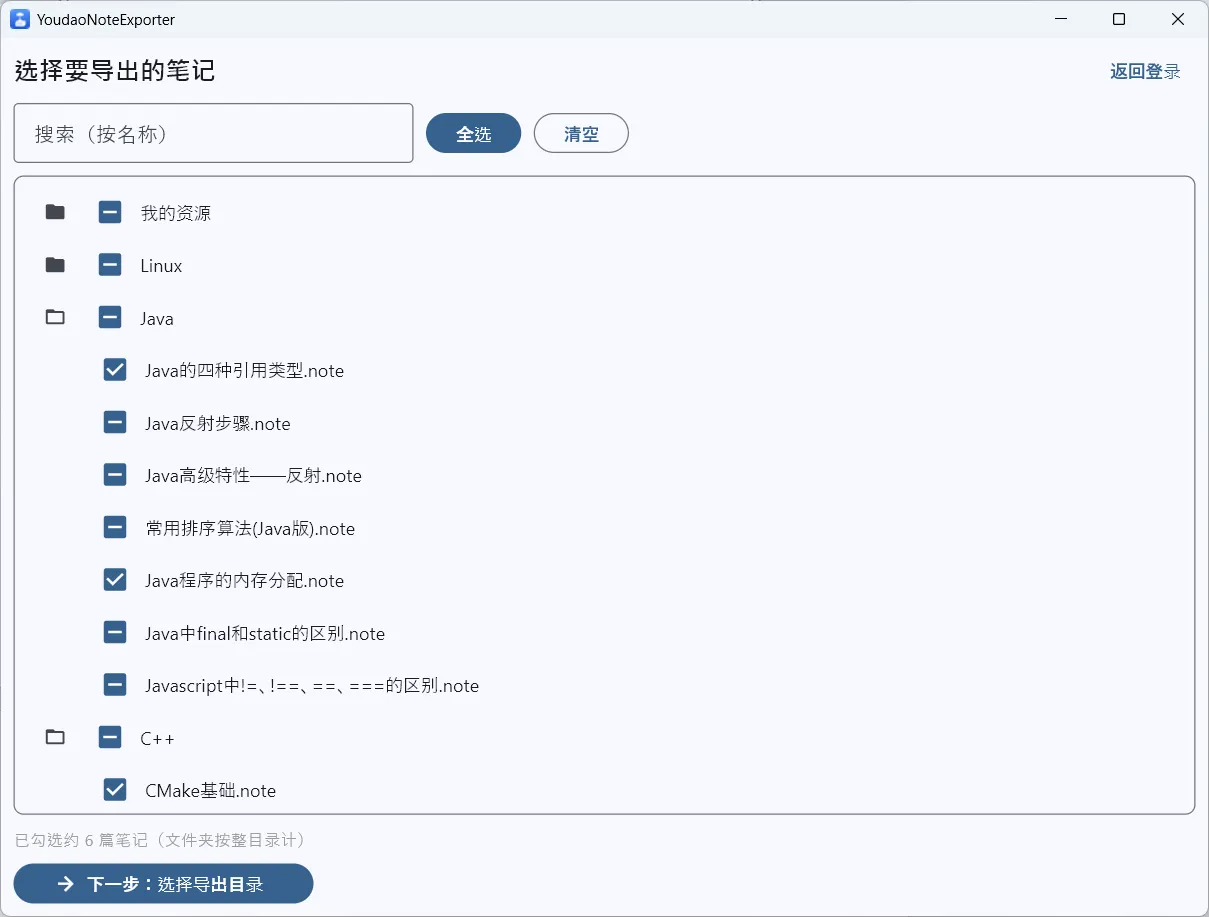The image size is (1209, 917).
Task: Click the text Java反射步骤.note
Action: (218, 424)
